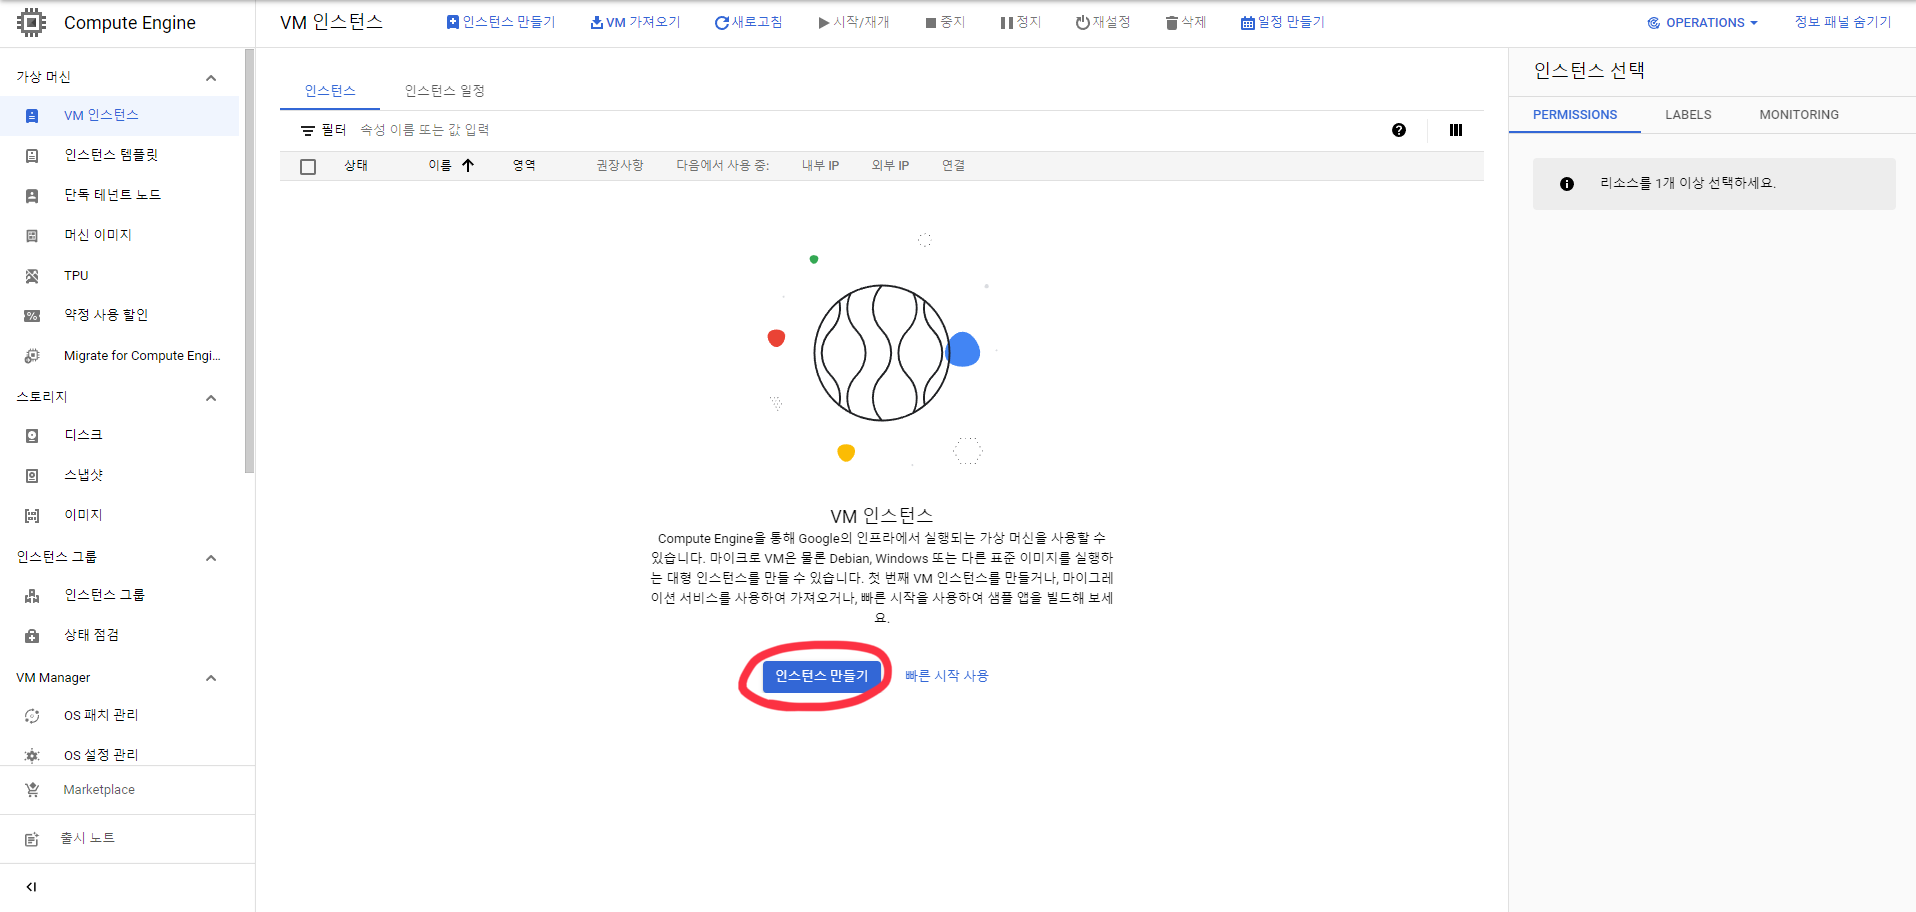
Task: Click 시작/재개 in the toolbar
Action: click(x=853, y=22)
